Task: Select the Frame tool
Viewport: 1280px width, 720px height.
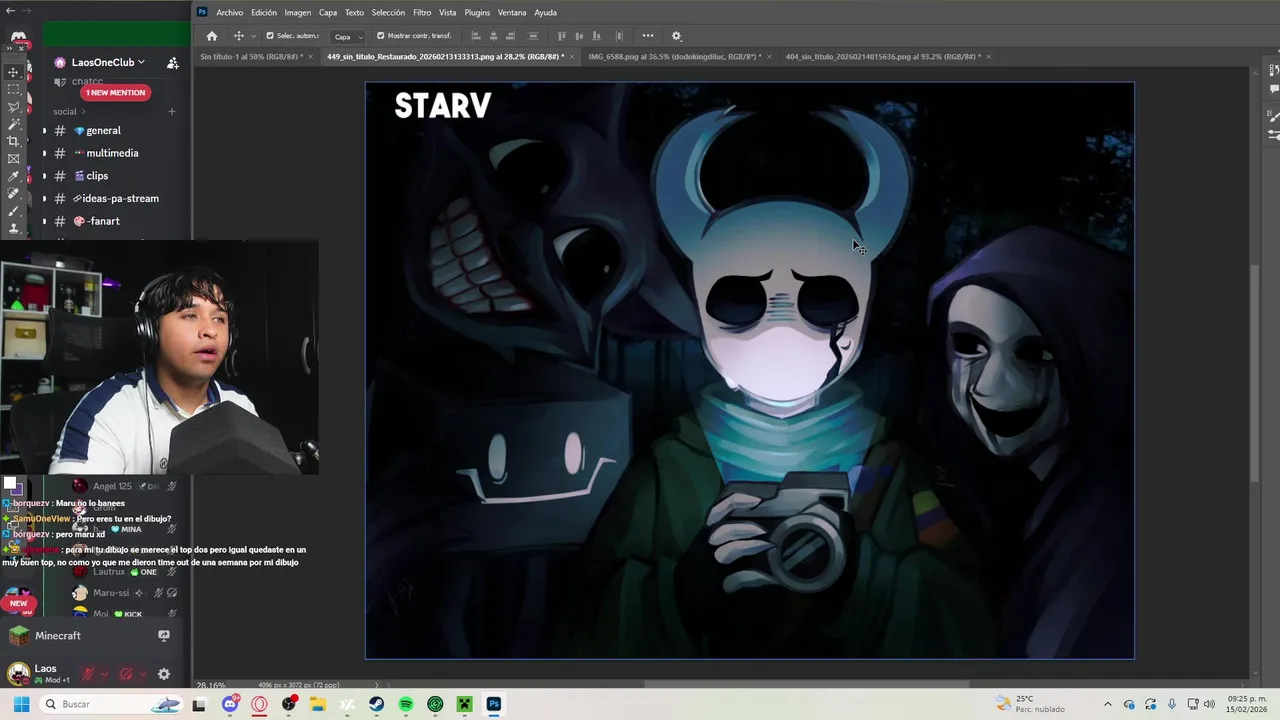Action: [x=13, y=158]
